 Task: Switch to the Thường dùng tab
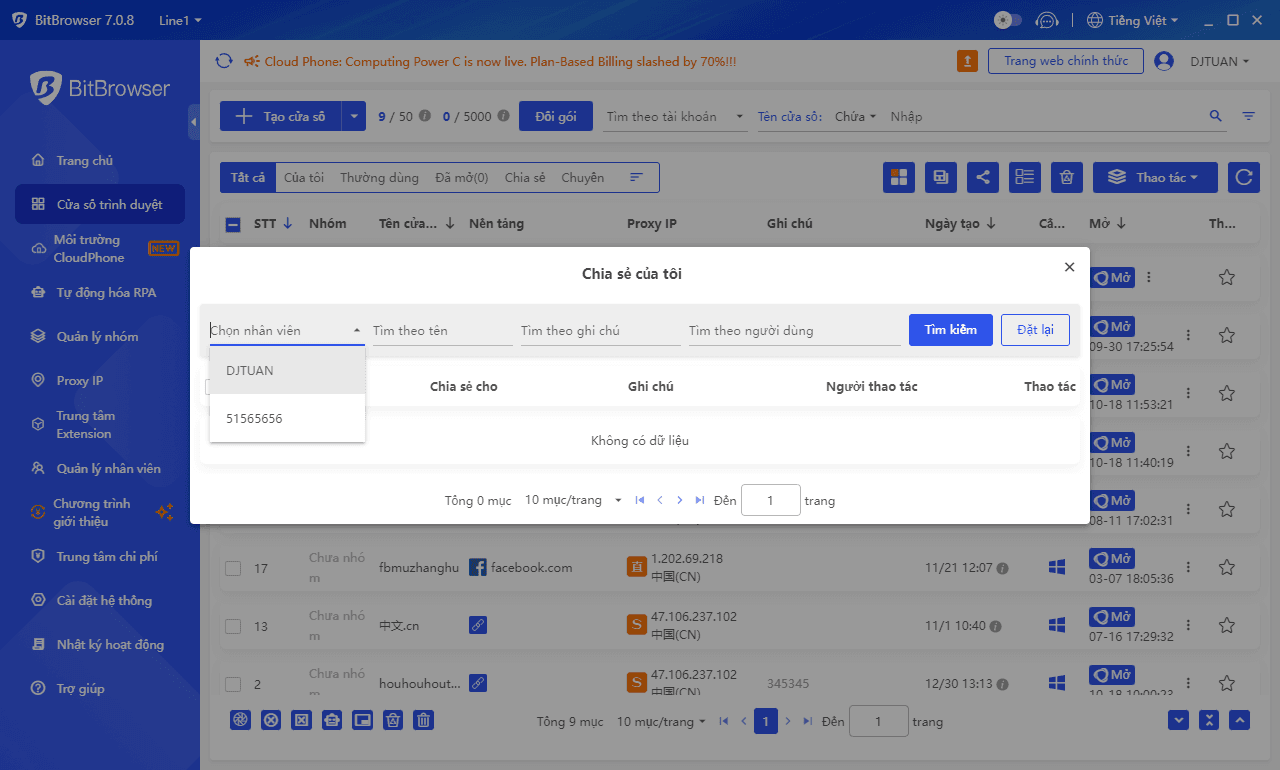coord(379,177)
